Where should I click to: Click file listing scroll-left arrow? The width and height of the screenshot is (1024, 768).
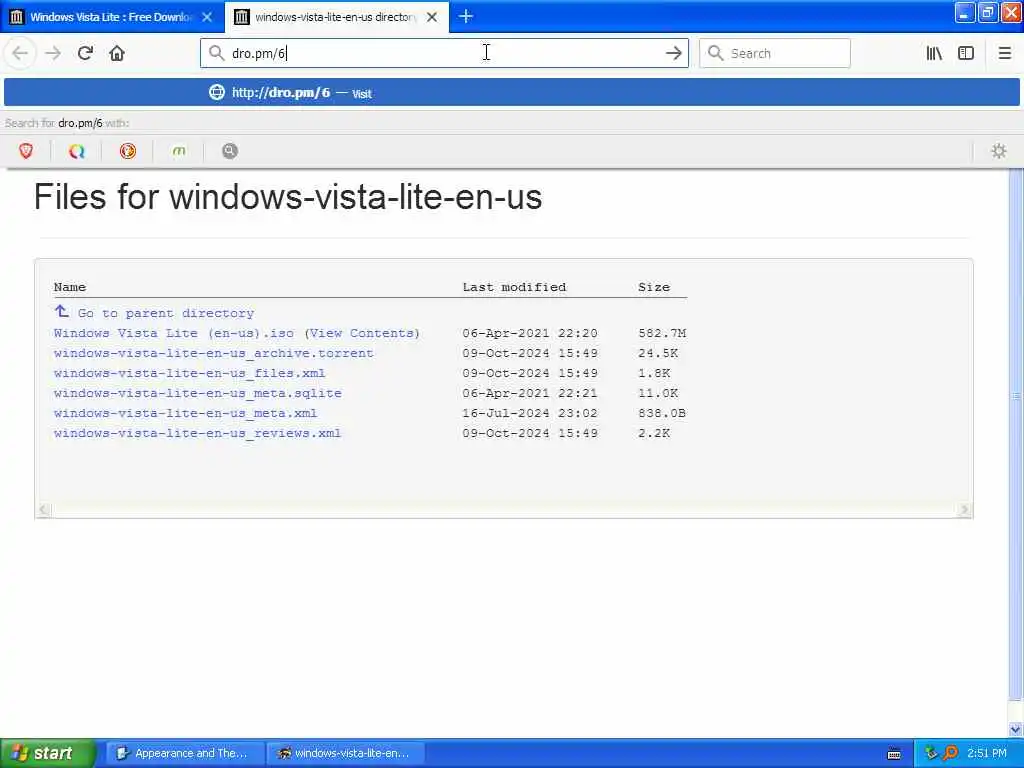tap(44, 509)
